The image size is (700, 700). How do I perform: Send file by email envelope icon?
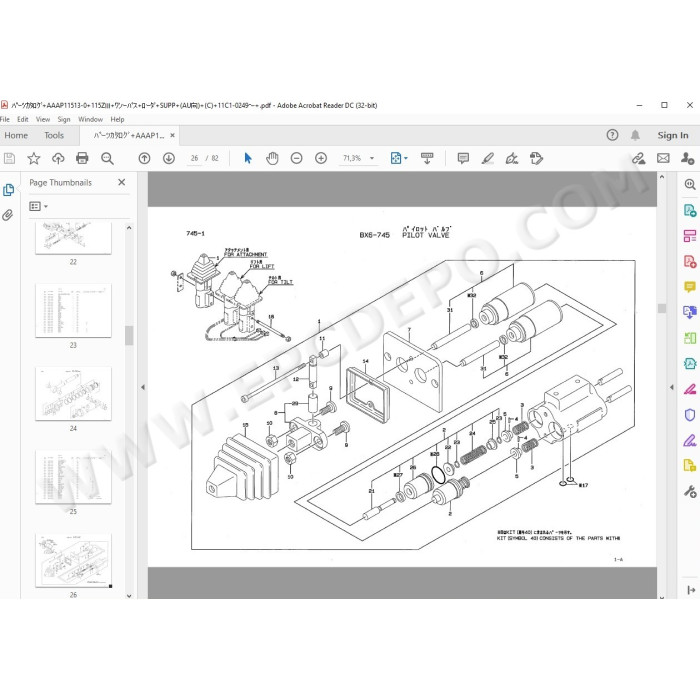tap(663, 158)
